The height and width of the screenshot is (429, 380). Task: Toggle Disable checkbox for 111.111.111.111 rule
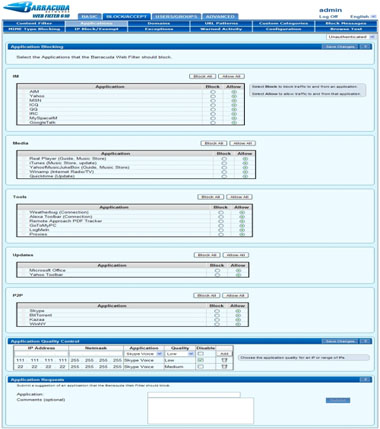(201, 360)
